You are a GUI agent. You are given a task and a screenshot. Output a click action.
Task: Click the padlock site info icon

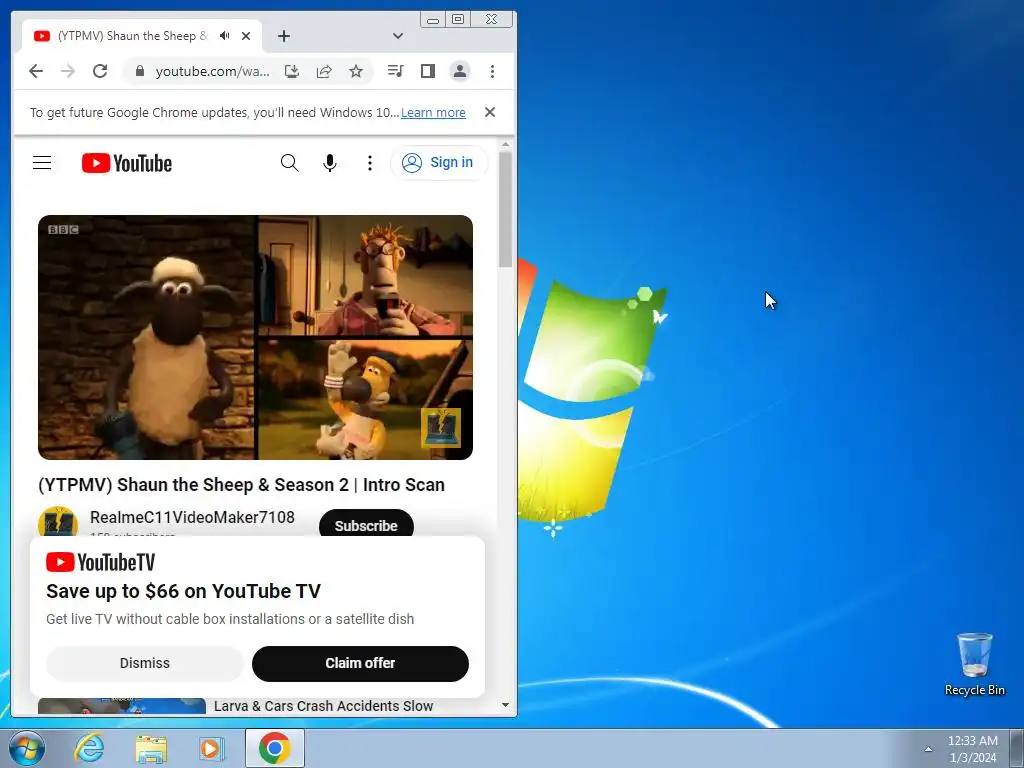pos(139,71)
